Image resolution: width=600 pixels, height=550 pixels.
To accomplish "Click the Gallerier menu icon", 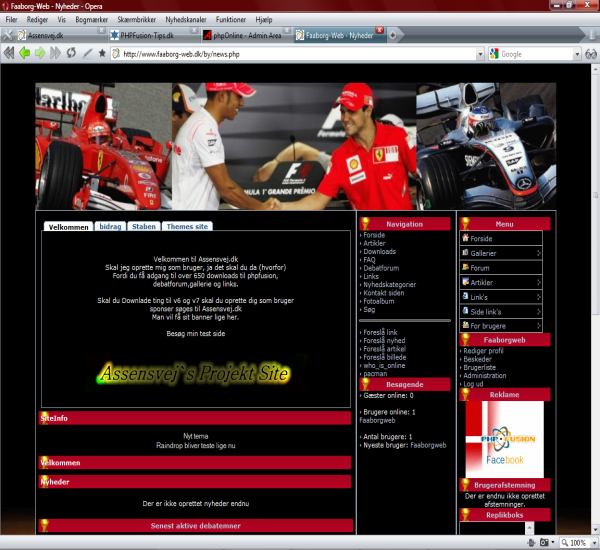I will tap(465, 252).
